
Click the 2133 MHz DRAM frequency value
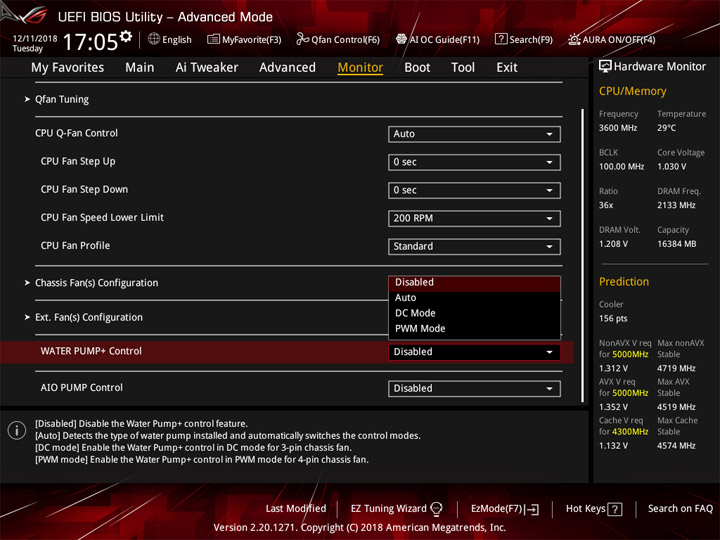coord(676,205)
